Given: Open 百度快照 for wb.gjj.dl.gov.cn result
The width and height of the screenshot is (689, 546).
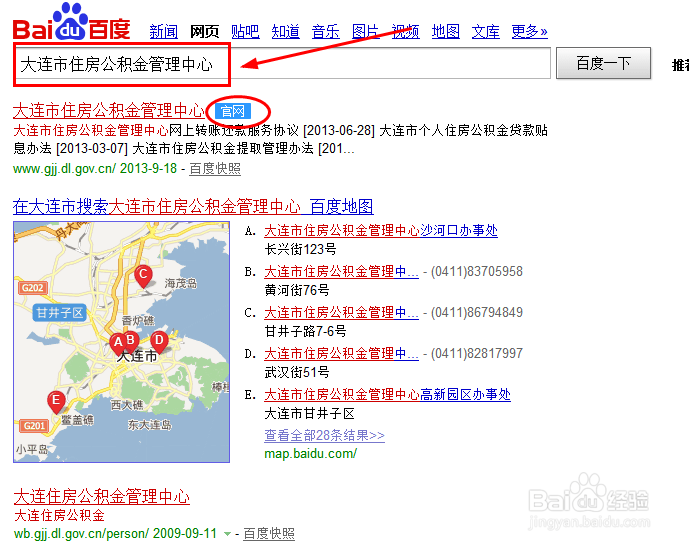Looking at the screenshot, I should [x=269, y=533].
